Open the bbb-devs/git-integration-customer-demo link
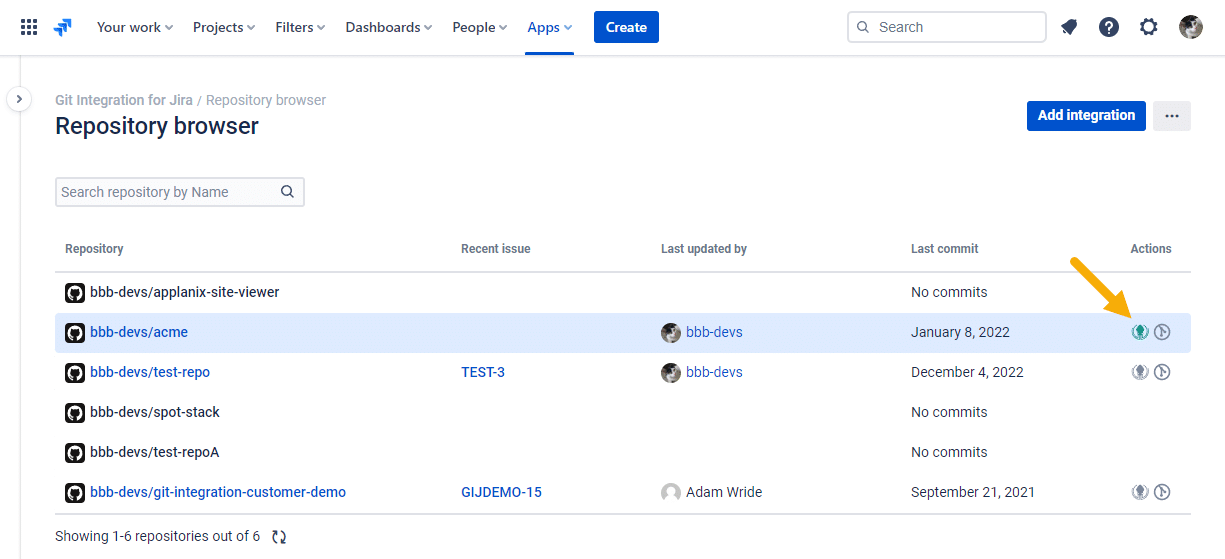The image size is (1225, 559). coord(218,492)
